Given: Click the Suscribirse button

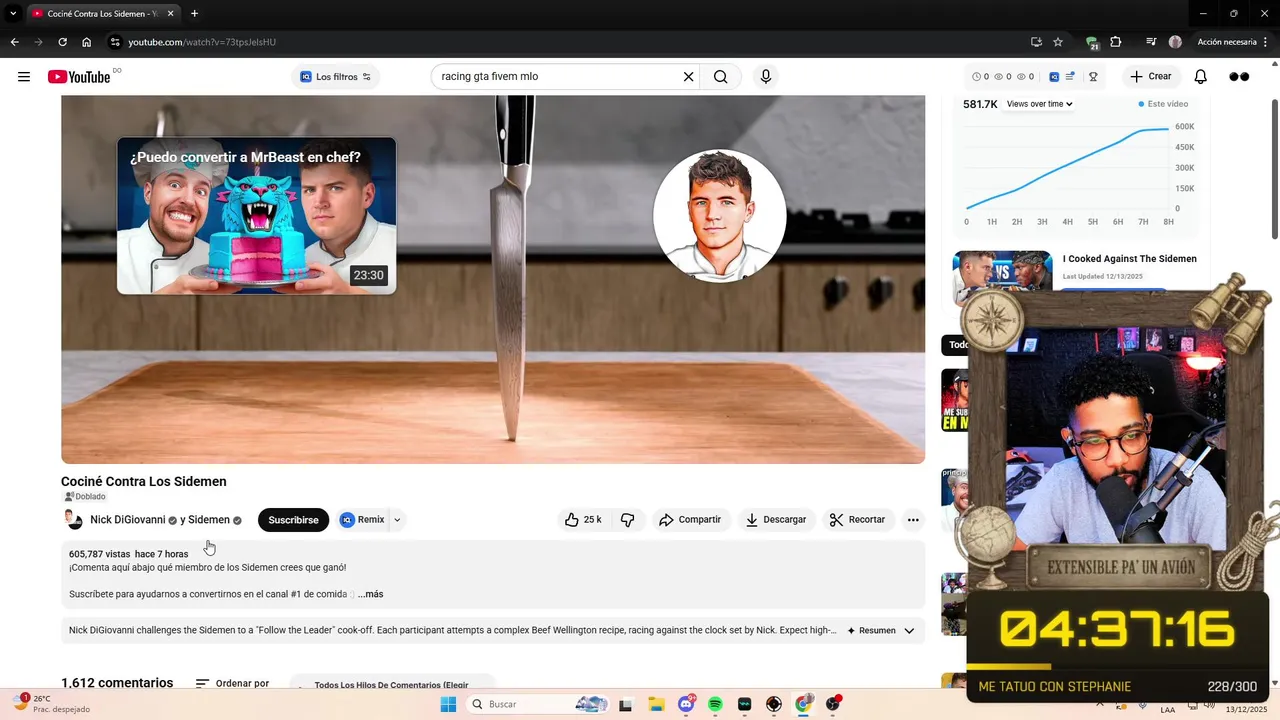Looking at the screenshot, I should [x=293, y=520].
